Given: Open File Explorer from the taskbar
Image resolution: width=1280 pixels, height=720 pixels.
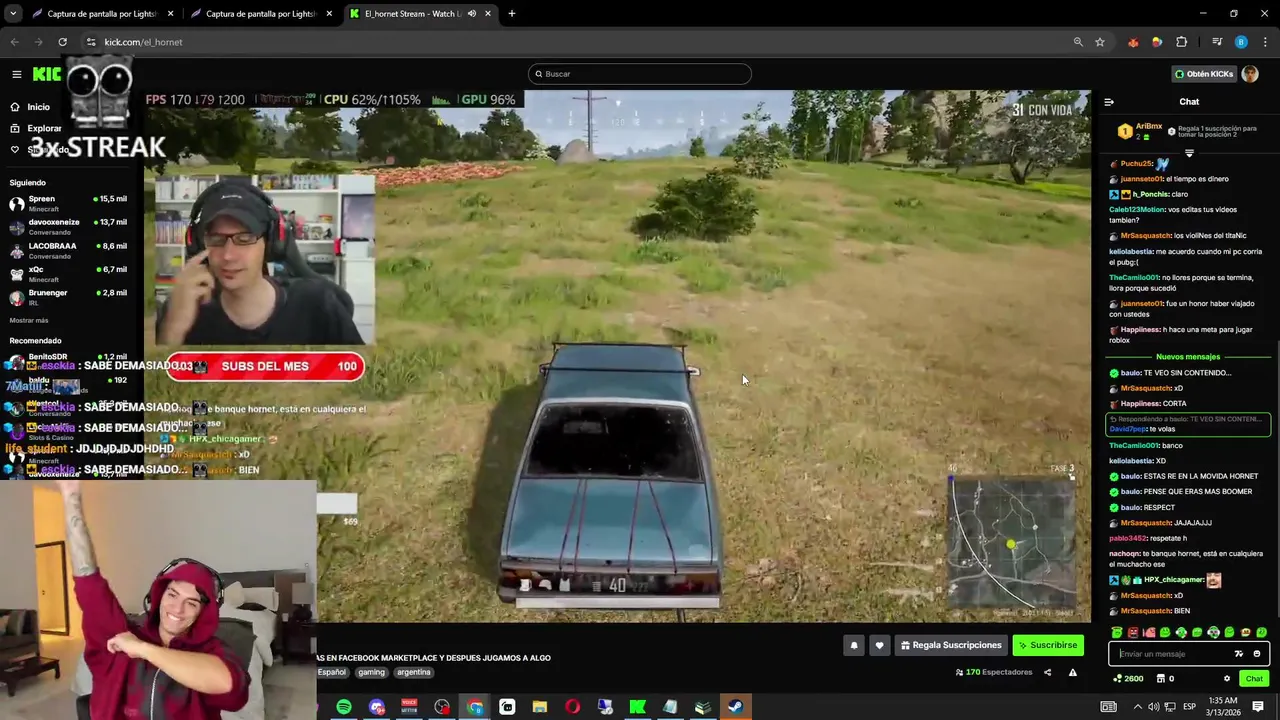Looking at the screenshot, I should [540, 707].
